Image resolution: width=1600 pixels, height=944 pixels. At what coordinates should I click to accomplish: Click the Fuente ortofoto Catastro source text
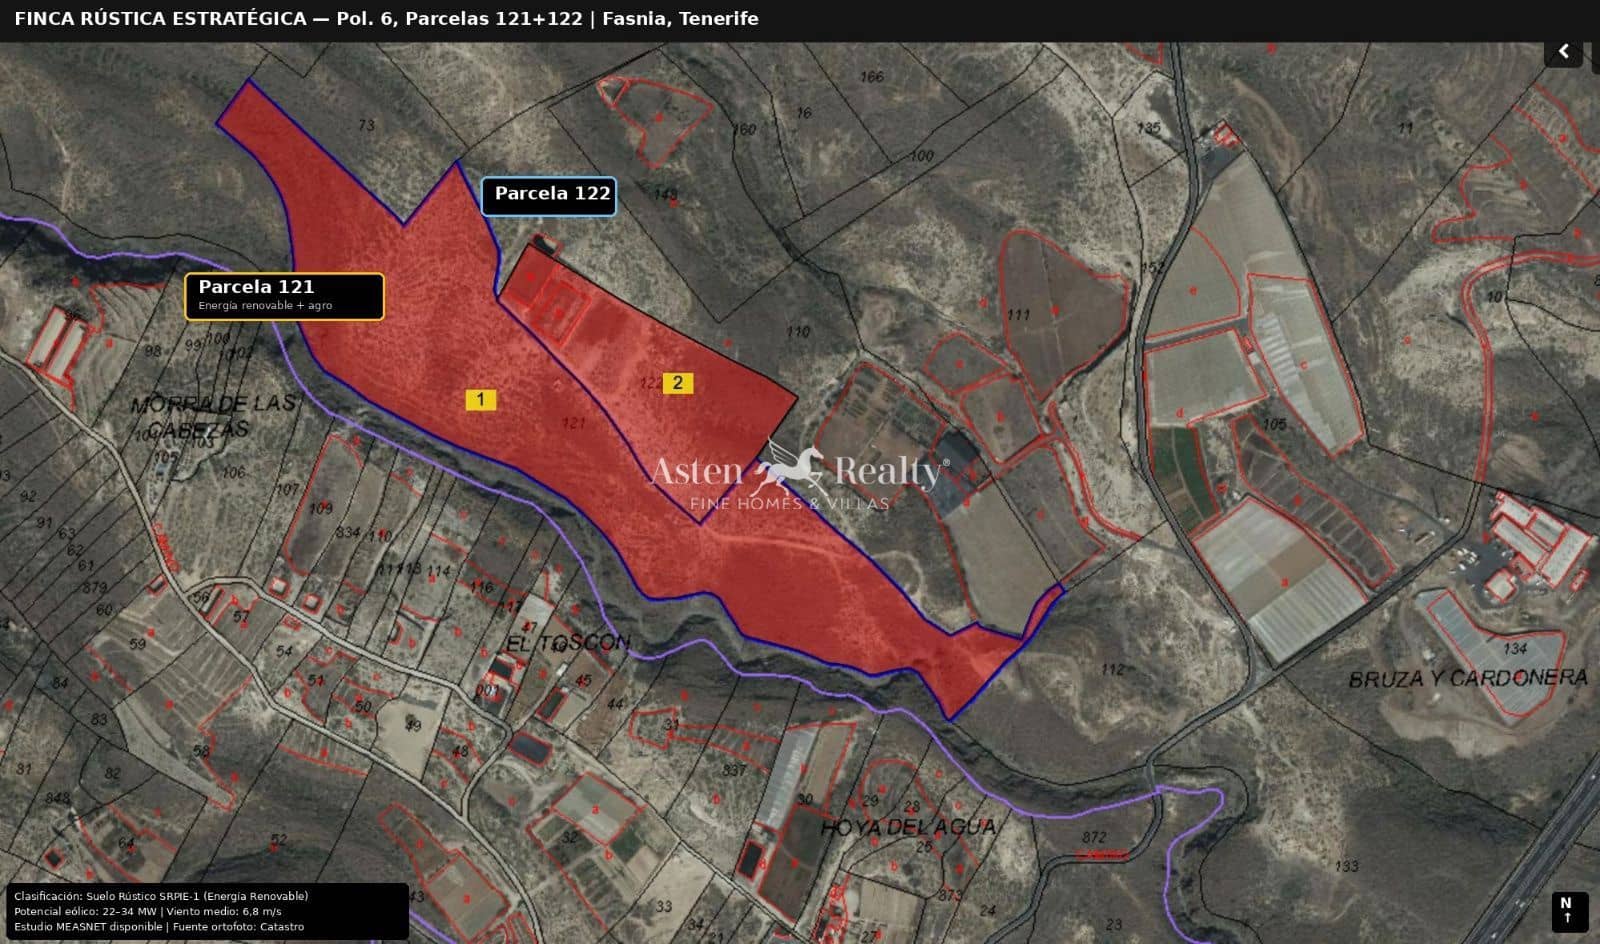coord(240,927)
